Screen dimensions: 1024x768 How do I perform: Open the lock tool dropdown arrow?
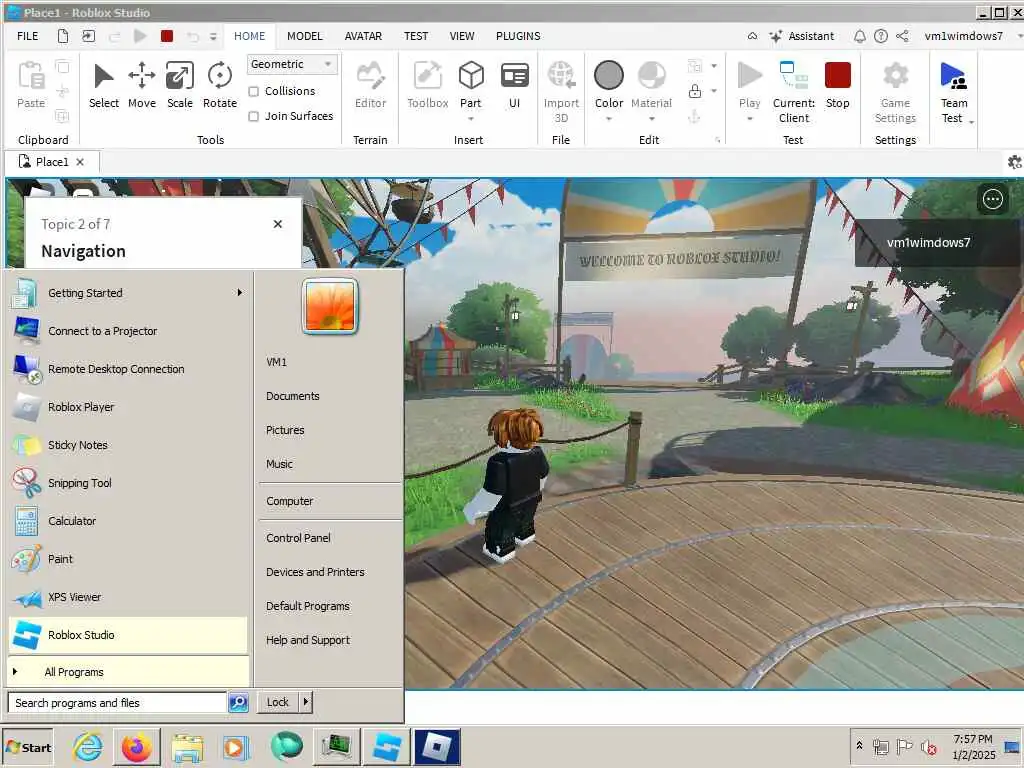tap(714, 91)
